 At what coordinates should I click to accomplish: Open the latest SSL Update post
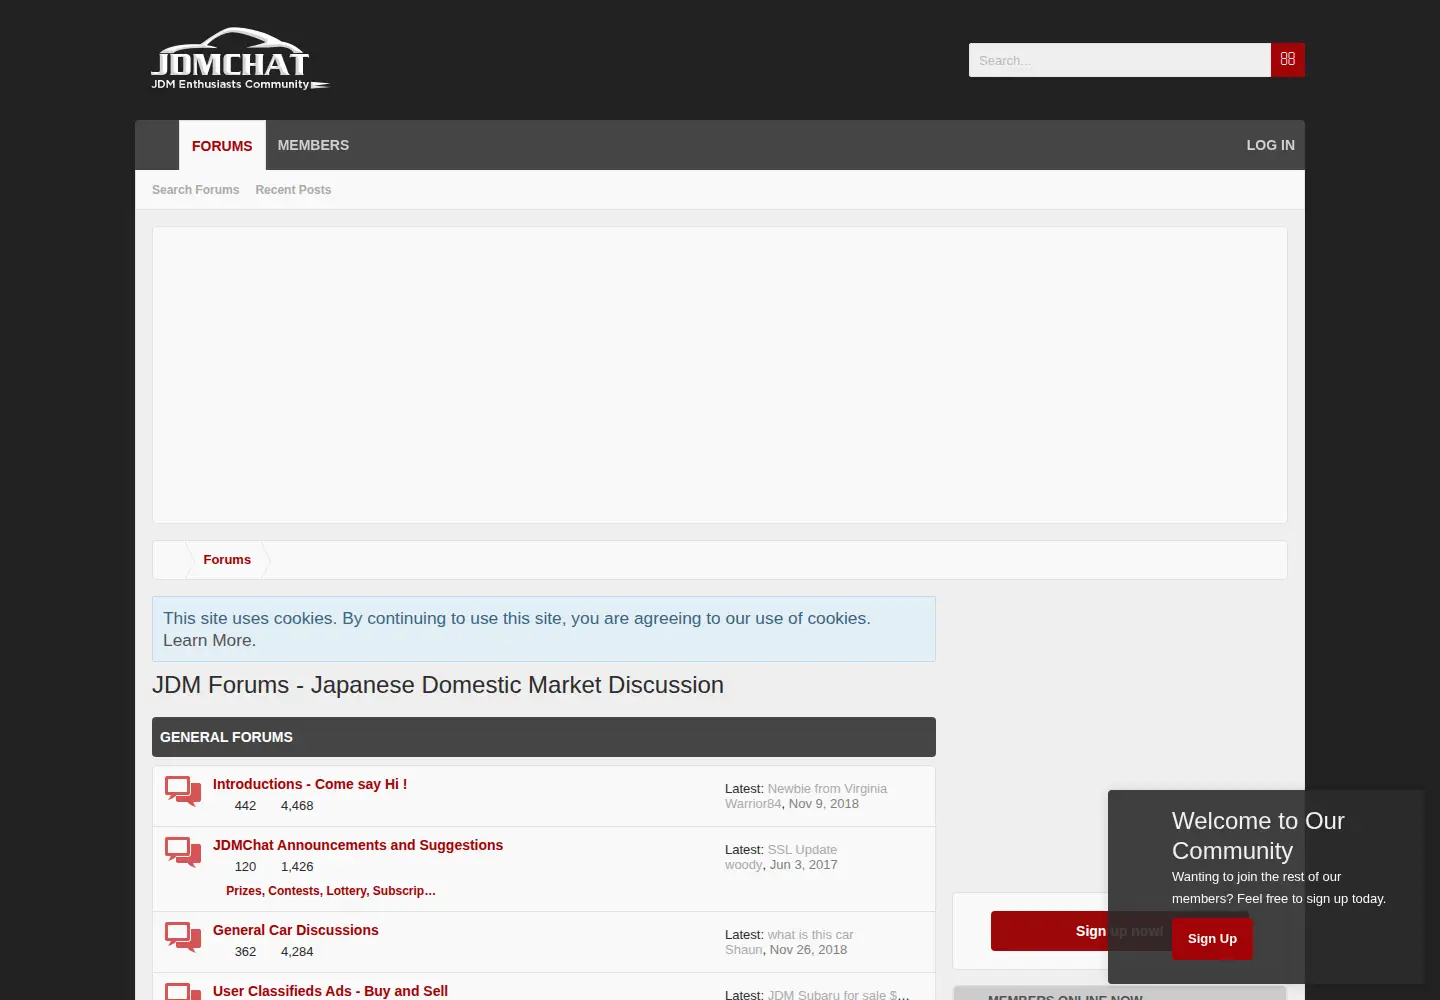[802, 850]
